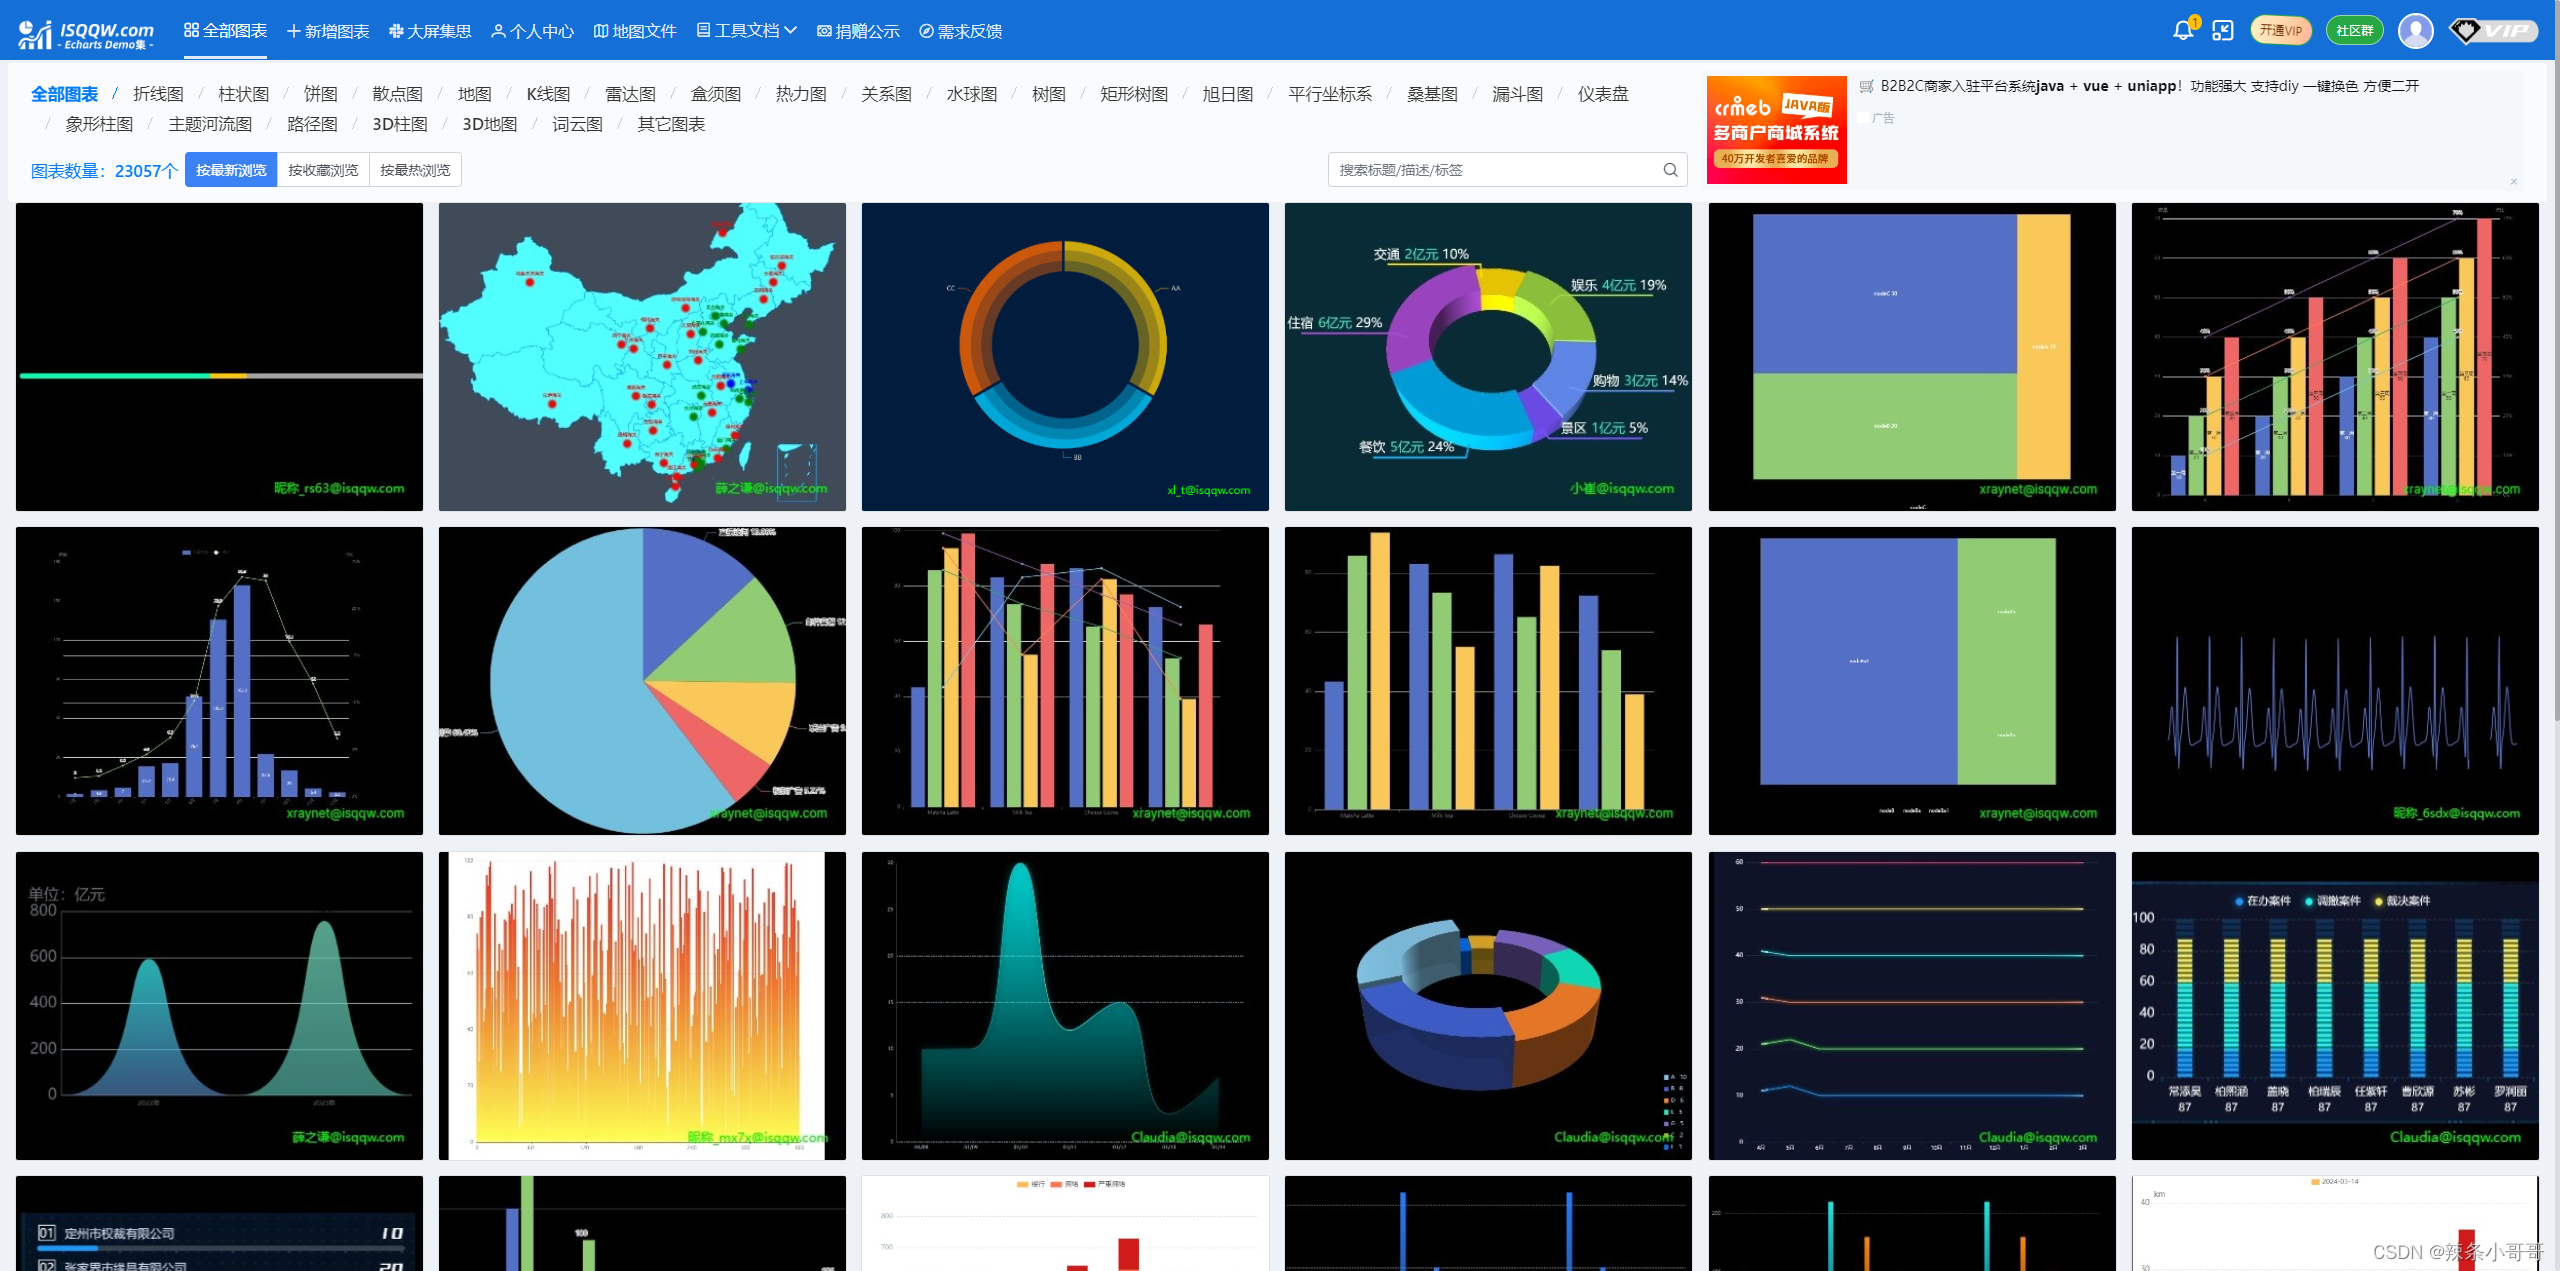Open the notification bell icon
Image resolution: width=2560 pixels, height=1271 pixels.
(x=2183, y=31)
